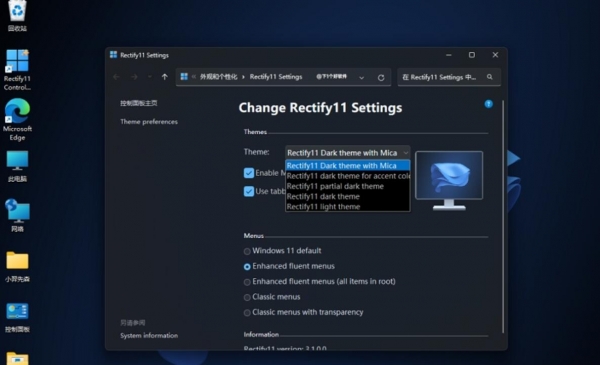Click Rectify11 Settings breadcrumb
600x365 pixels.
(276, 77)
